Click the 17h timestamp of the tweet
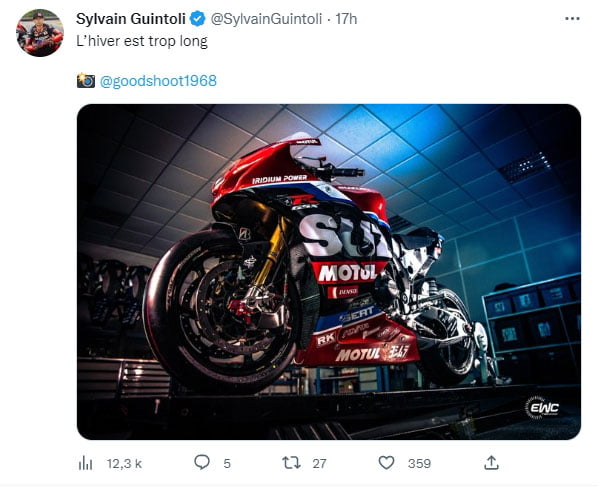 pyautogui.click(x=346, y=19)
